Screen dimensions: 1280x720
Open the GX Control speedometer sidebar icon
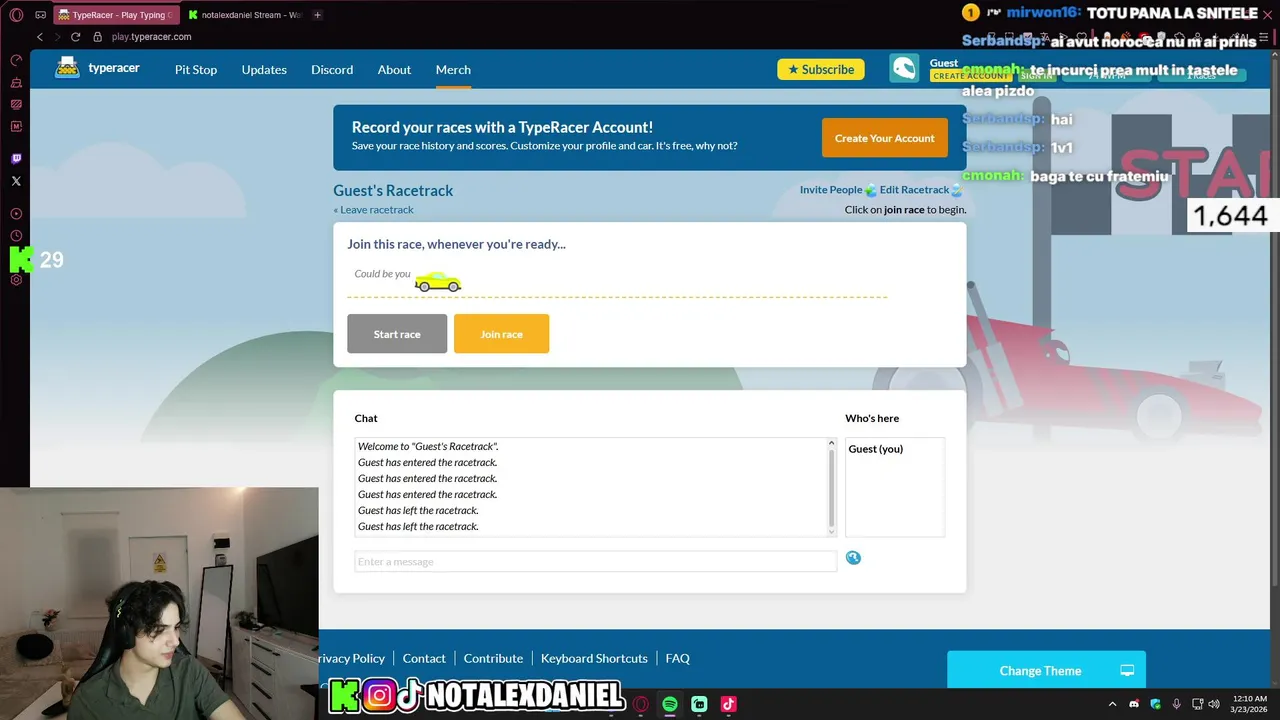tap(16, 60)
